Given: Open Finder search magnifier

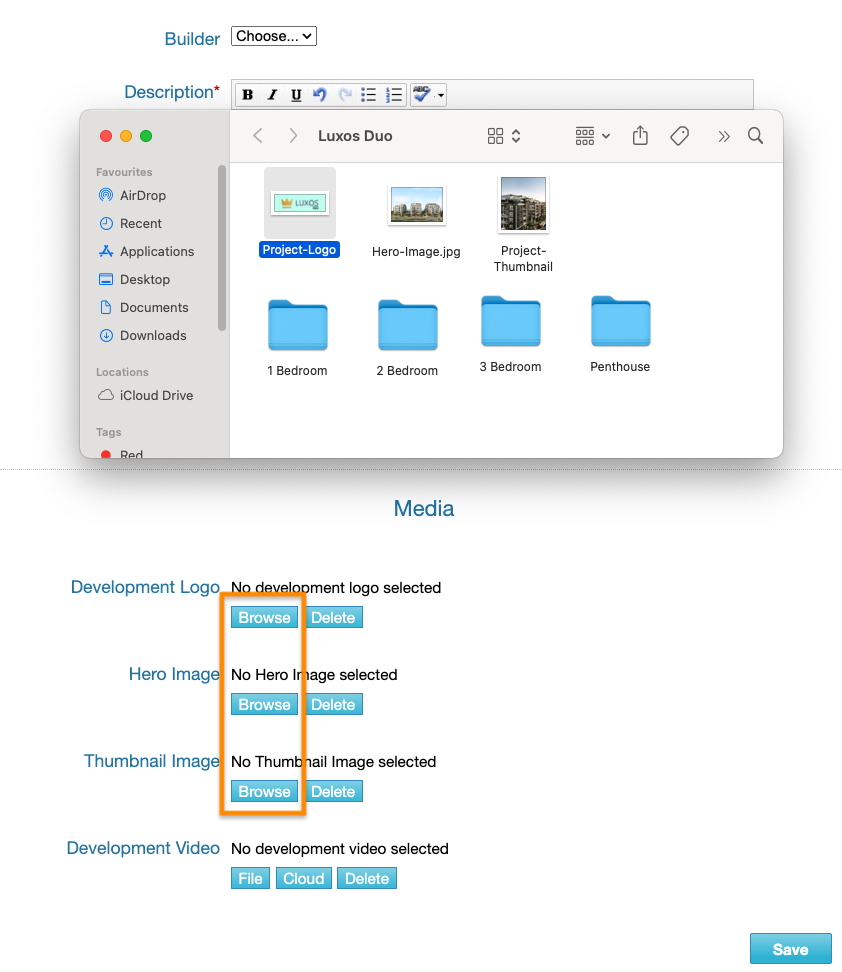Looking at the screenshot, I should point(756,136).
